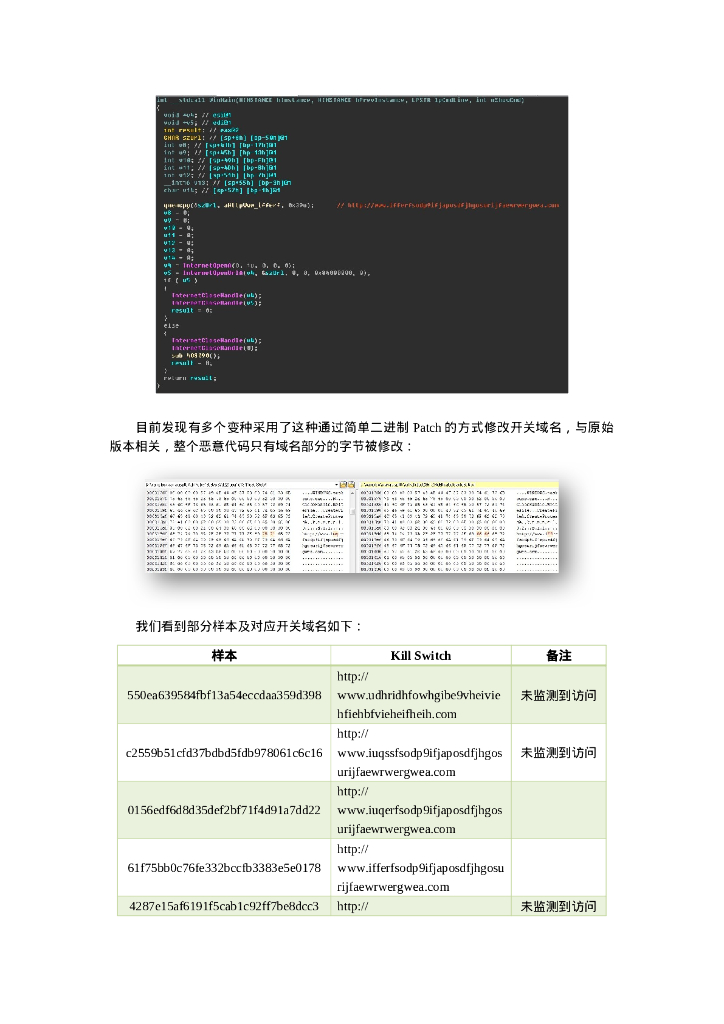Click http:// in the 4287e15a row
The width and height of the screenshot is (724, 1024).
pos(353,906)
